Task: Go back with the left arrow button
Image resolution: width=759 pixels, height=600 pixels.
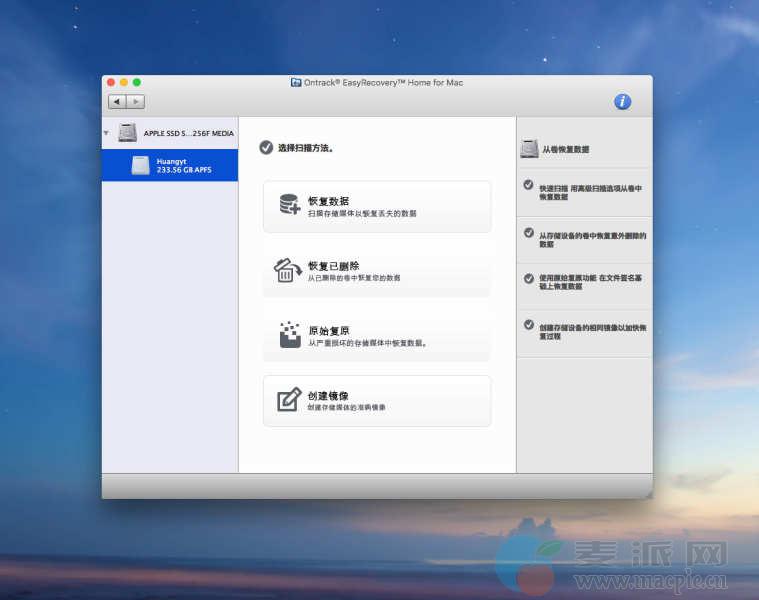Action: [x=117, y=101]
